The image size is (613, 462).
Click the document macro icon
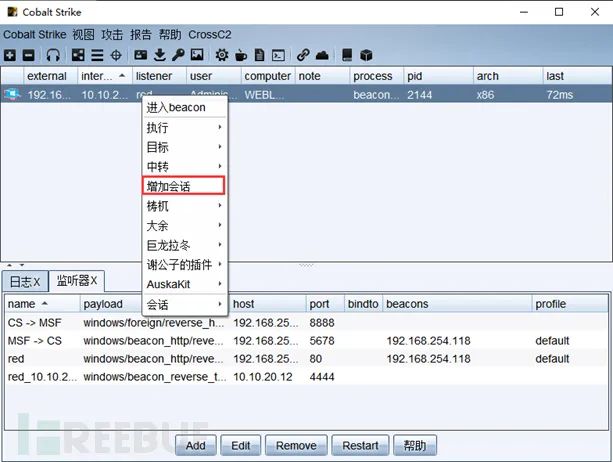[x=260, y=55]
